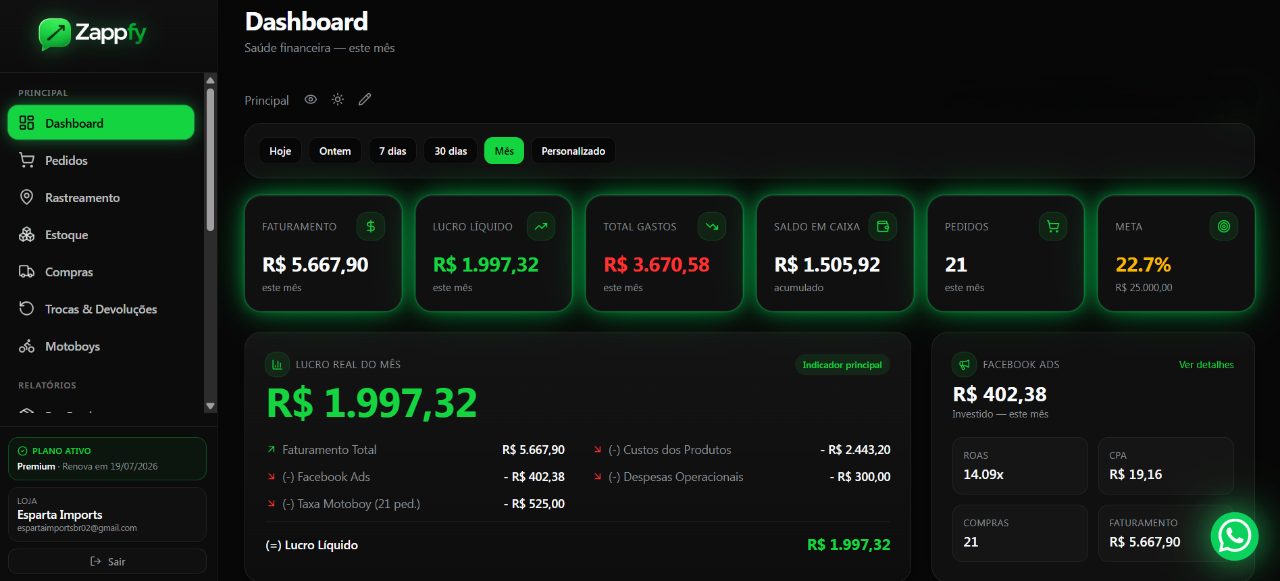
Task: Click the Esparta Imports store box
Action: coord(107,515)
